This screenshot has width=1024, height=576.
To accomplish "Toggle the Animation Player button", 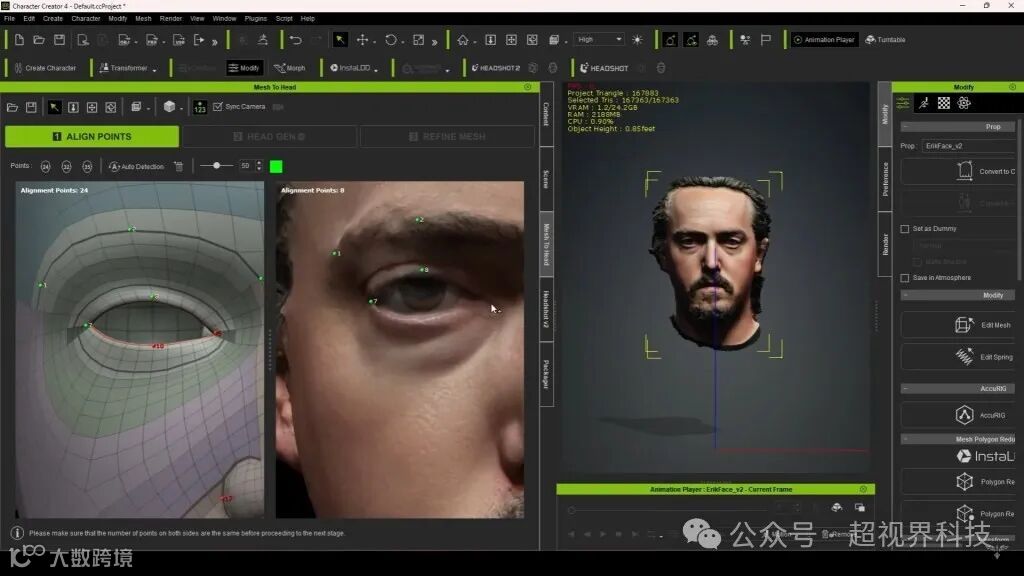I will point(824,40).
